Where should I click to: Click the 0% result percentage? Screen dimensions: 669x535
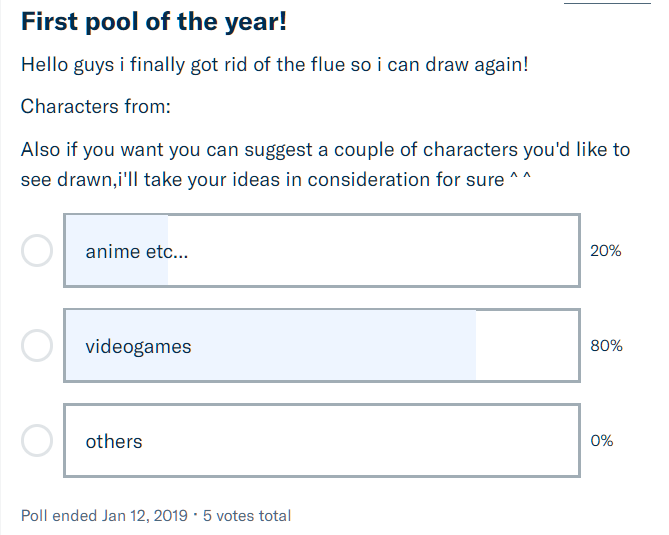(602, 441)
